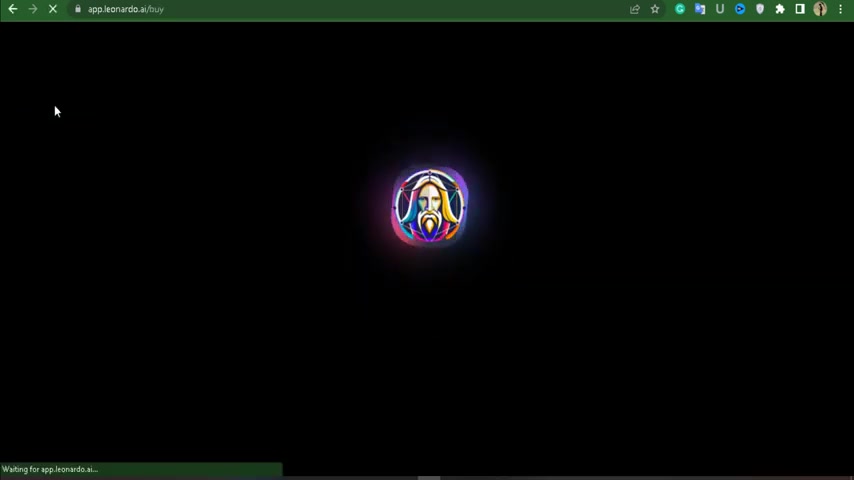Image resolution: width=854 pixels, height=480 pixels.
Task: Click the "Waiting for app.leonardo.ai..." status text
Action: point(50,469)
